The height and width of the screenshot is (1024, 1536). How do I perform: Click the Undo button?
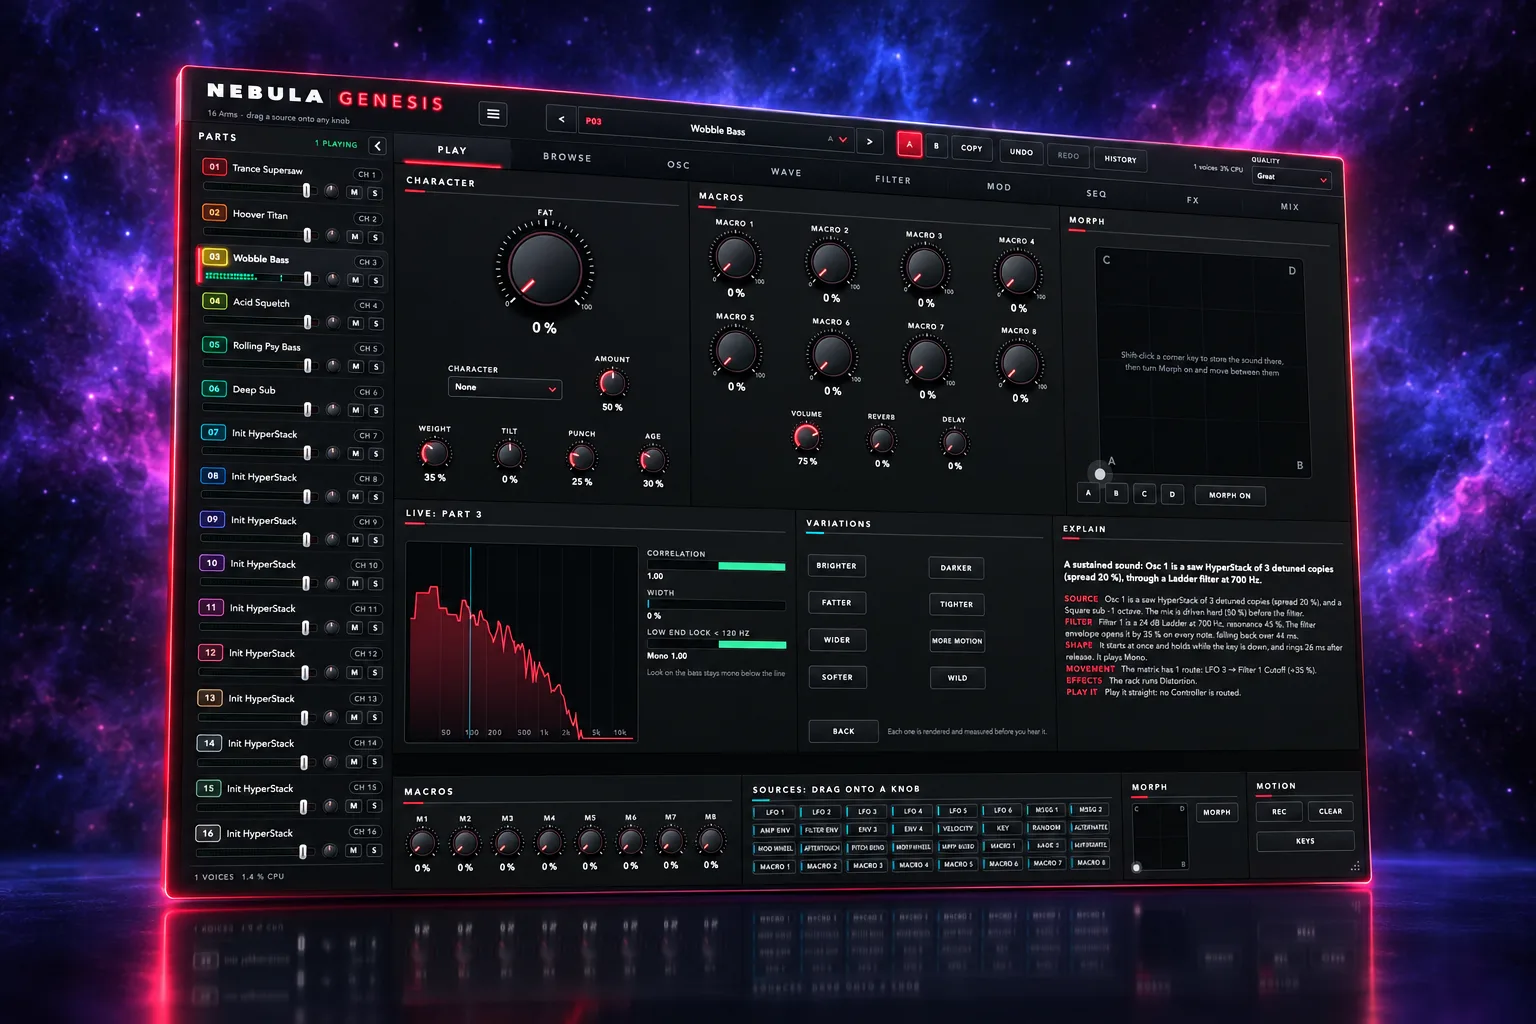click(x=1021, y=152)
